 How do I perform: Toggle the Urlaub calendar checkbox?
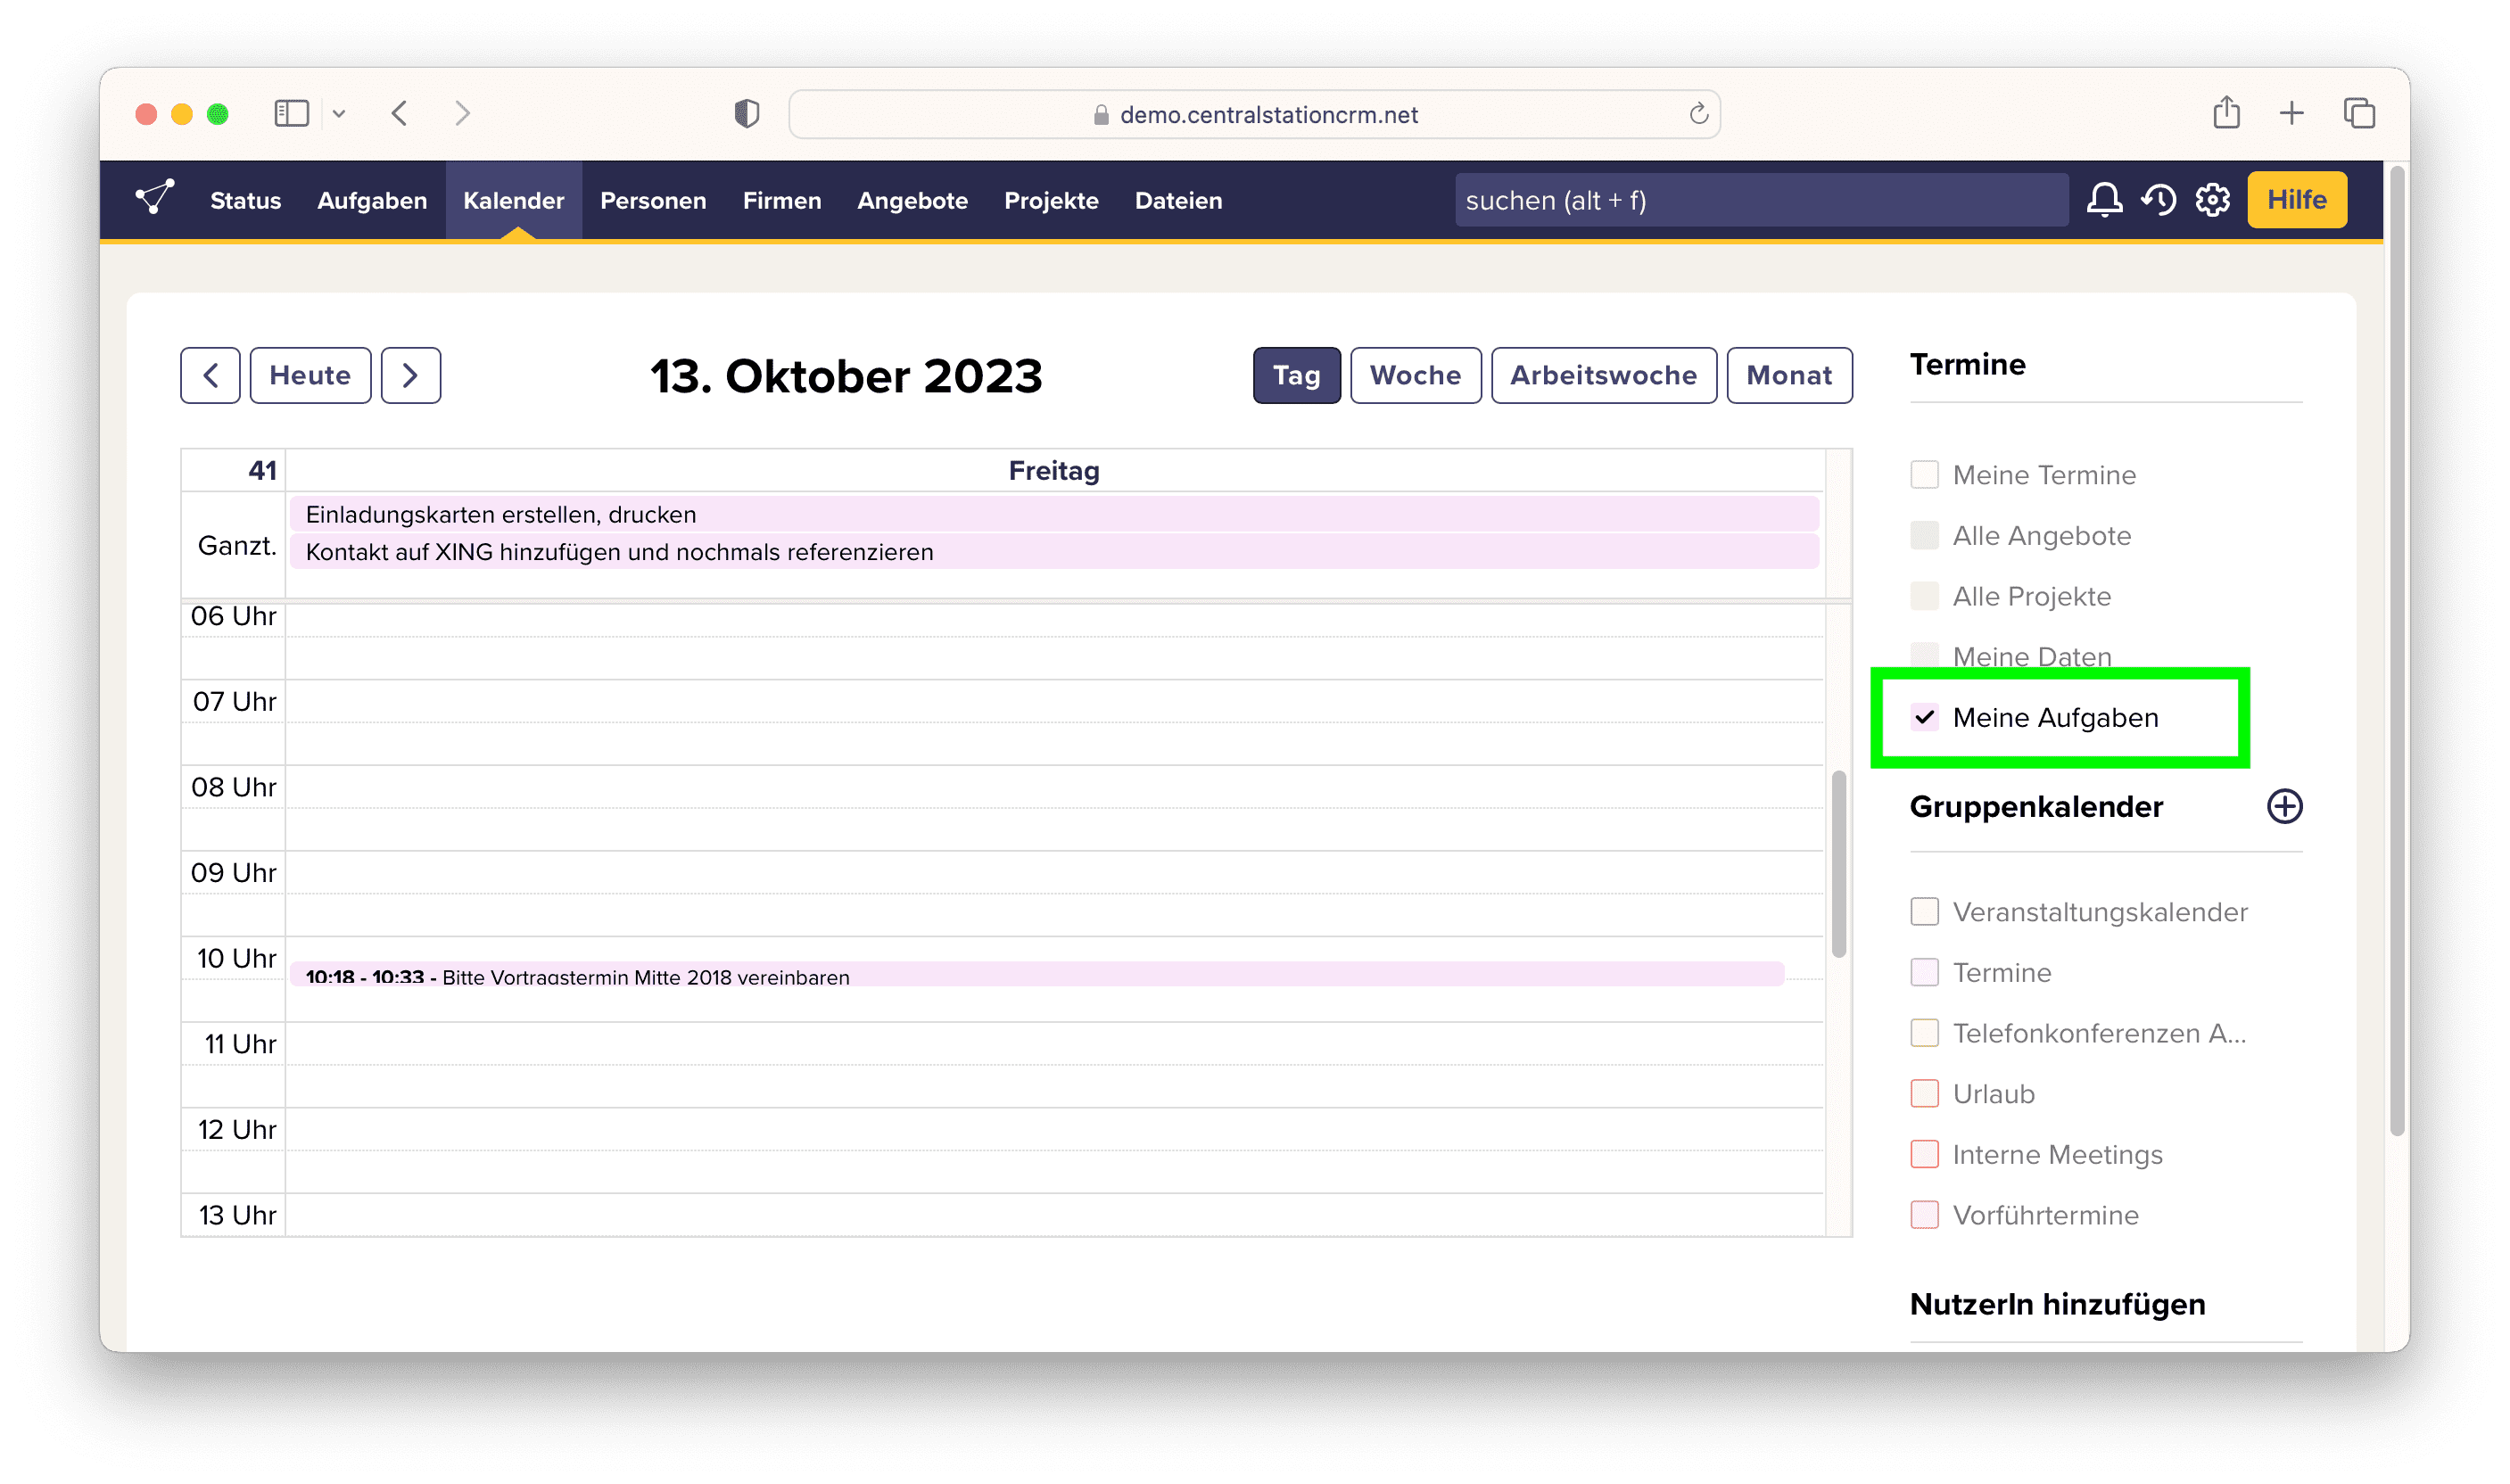pyautogui.click(x=1924, y=1093)
